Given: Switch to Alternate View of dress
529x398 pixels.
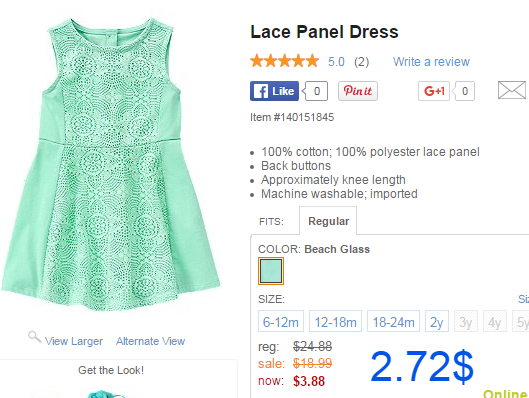Looking at the screenshot, I should [150, 341].
